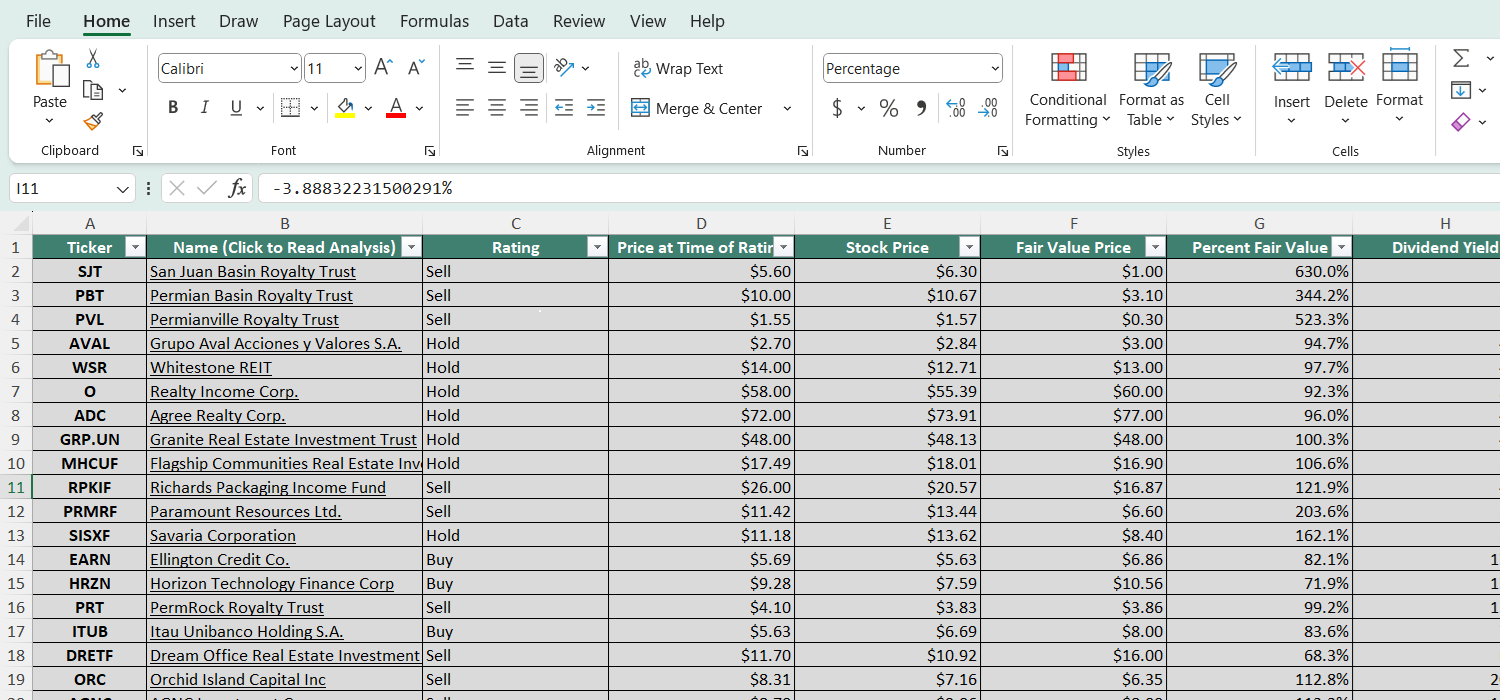Viewport: 1500px width, 700px height.
Task: Click the Increase Indent icon
Action: (596, 107)
